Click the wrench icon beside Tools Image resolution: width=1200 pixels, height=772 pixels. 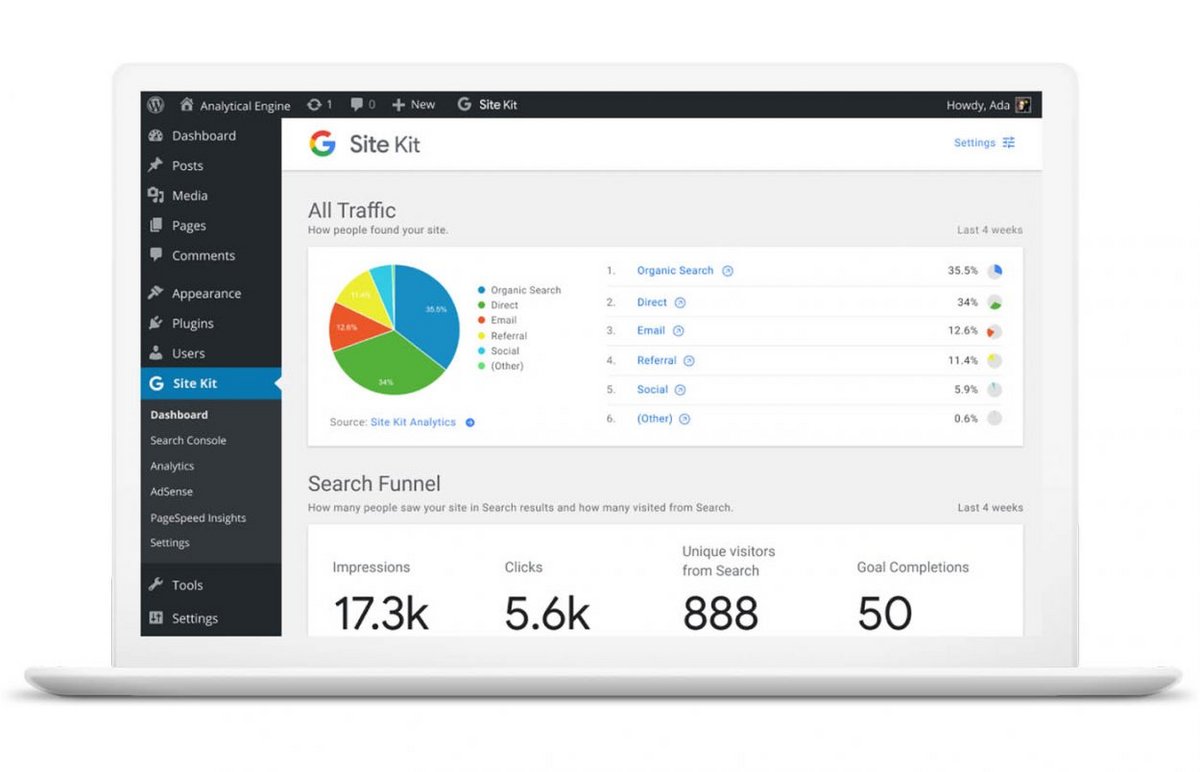click(156, 585)
